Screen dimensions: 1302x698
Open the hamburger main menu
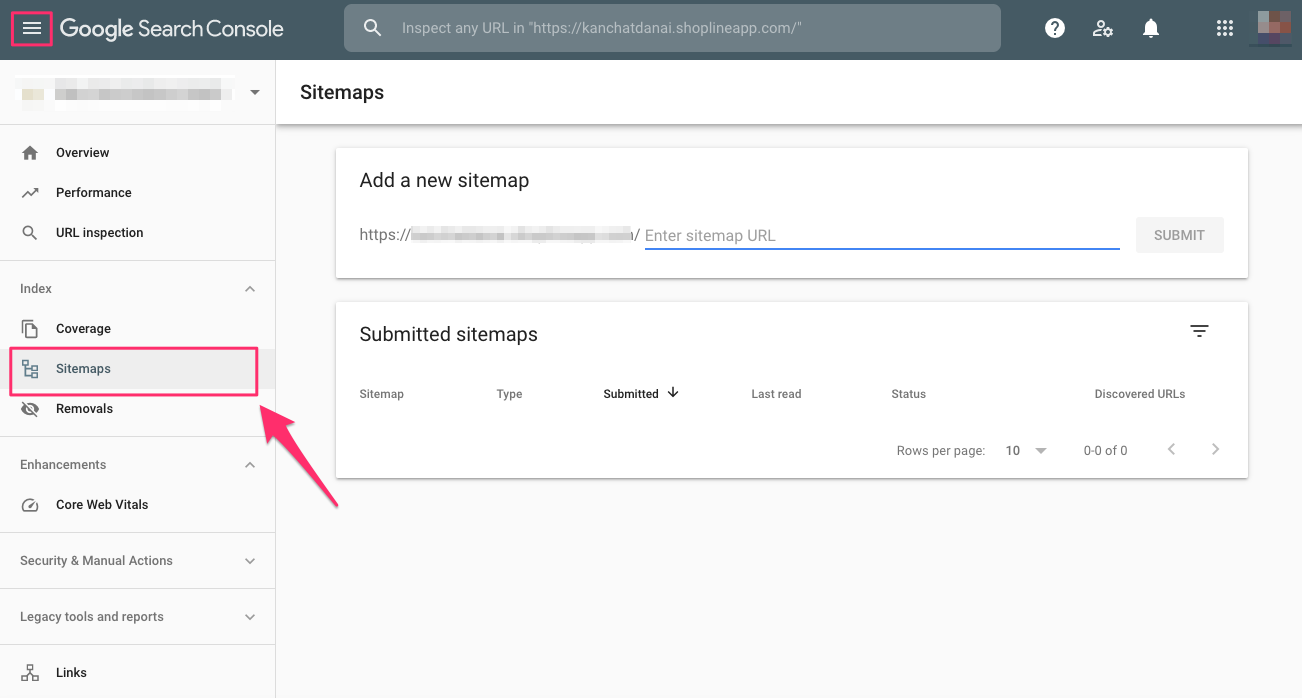32,29
